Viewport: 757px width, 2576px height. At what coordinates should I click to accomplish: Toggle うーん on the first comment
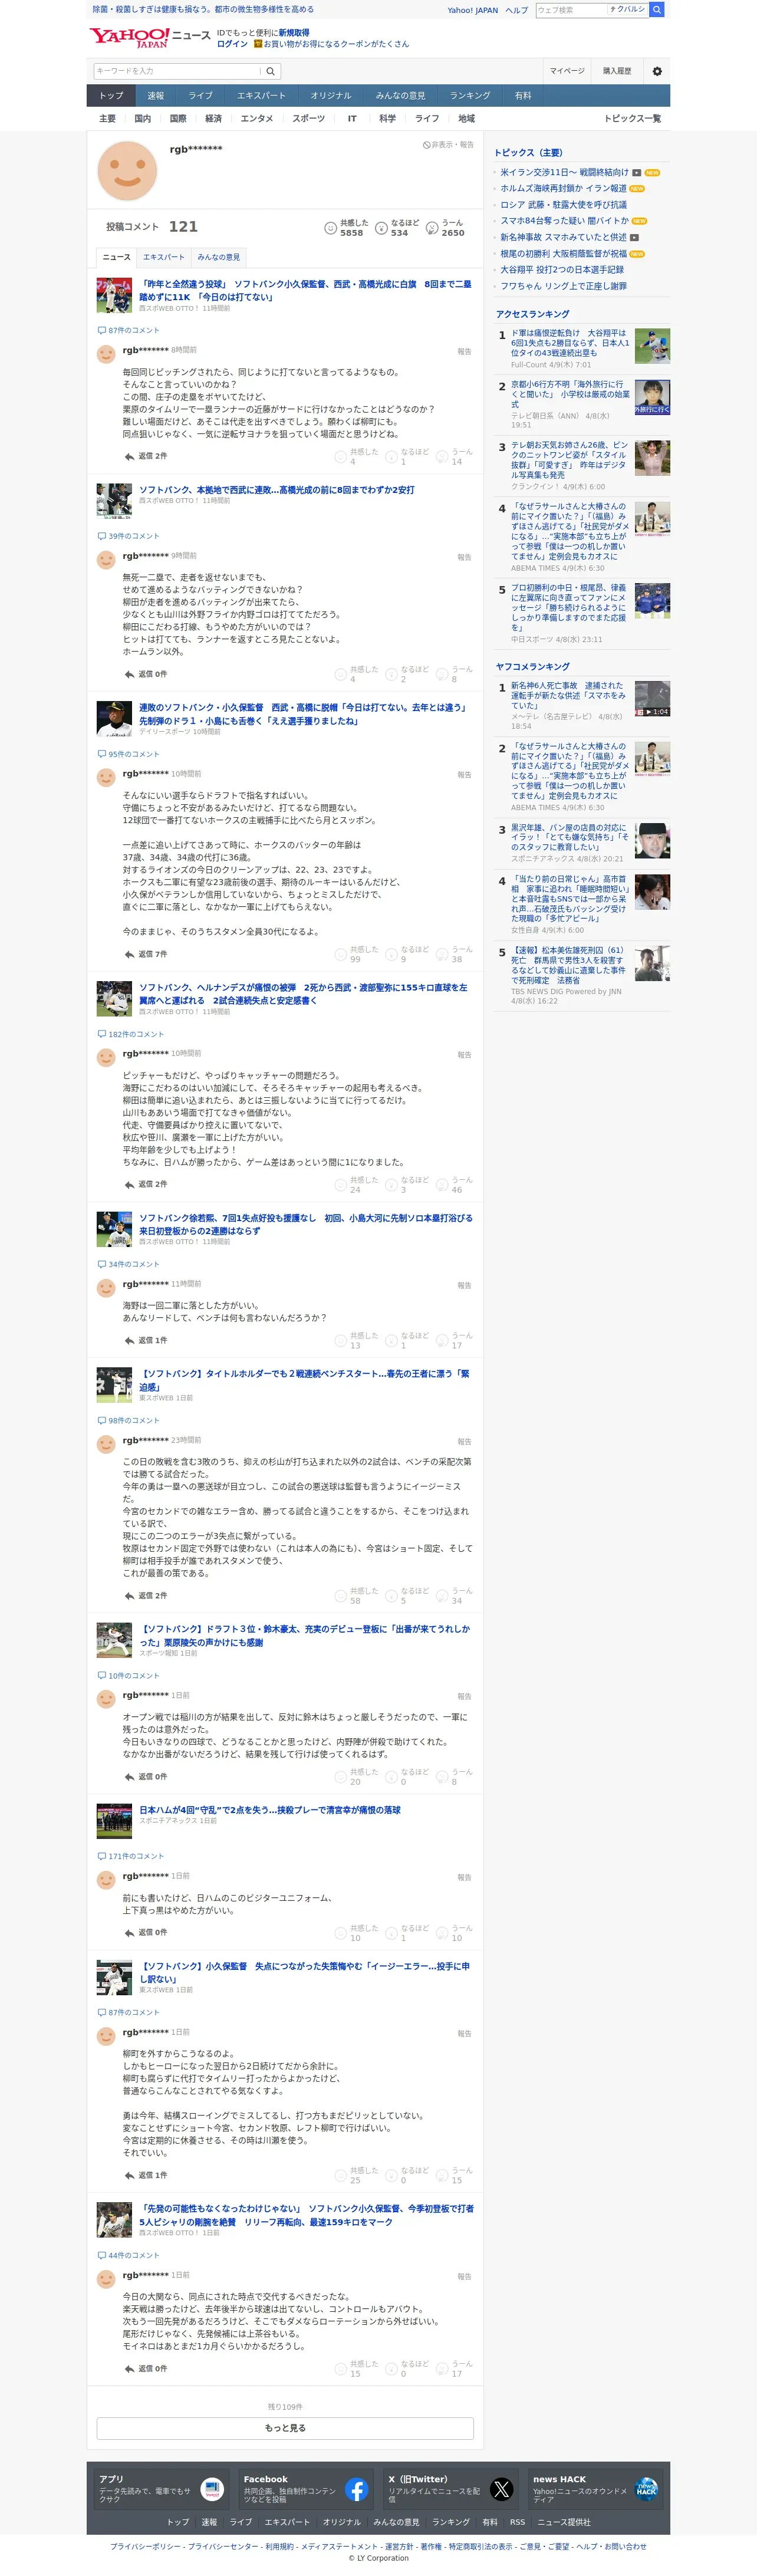455,456
